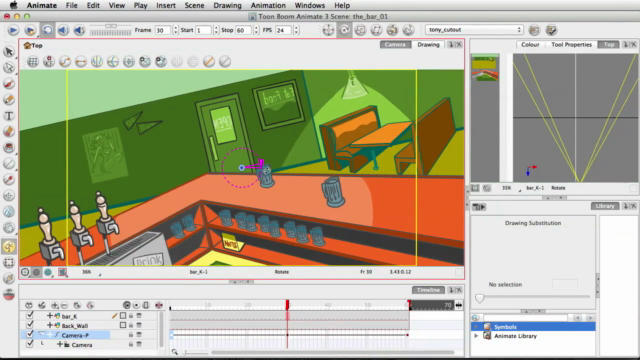
Task: Click the circular arrow view button
Action: point(344,30)
